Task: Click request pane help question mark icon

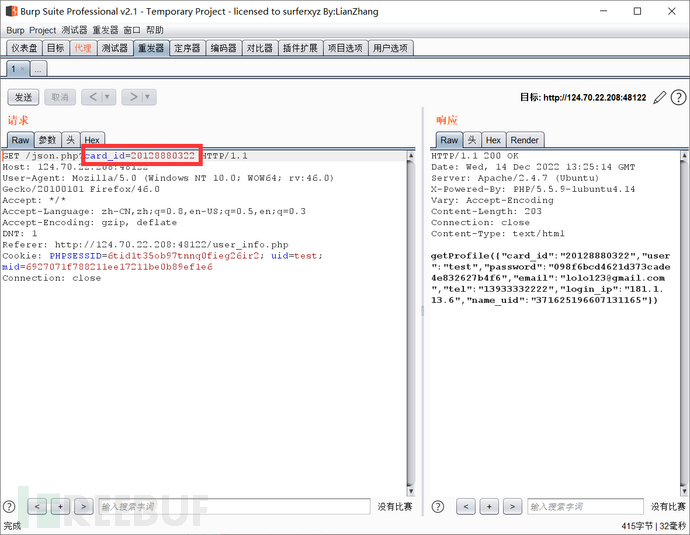Action: pyautogui.click(x=9, y=506)
